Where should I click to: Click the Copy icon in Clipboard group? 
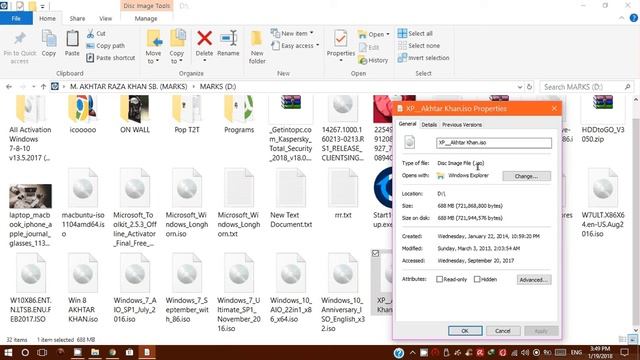[x=49, y=39]
